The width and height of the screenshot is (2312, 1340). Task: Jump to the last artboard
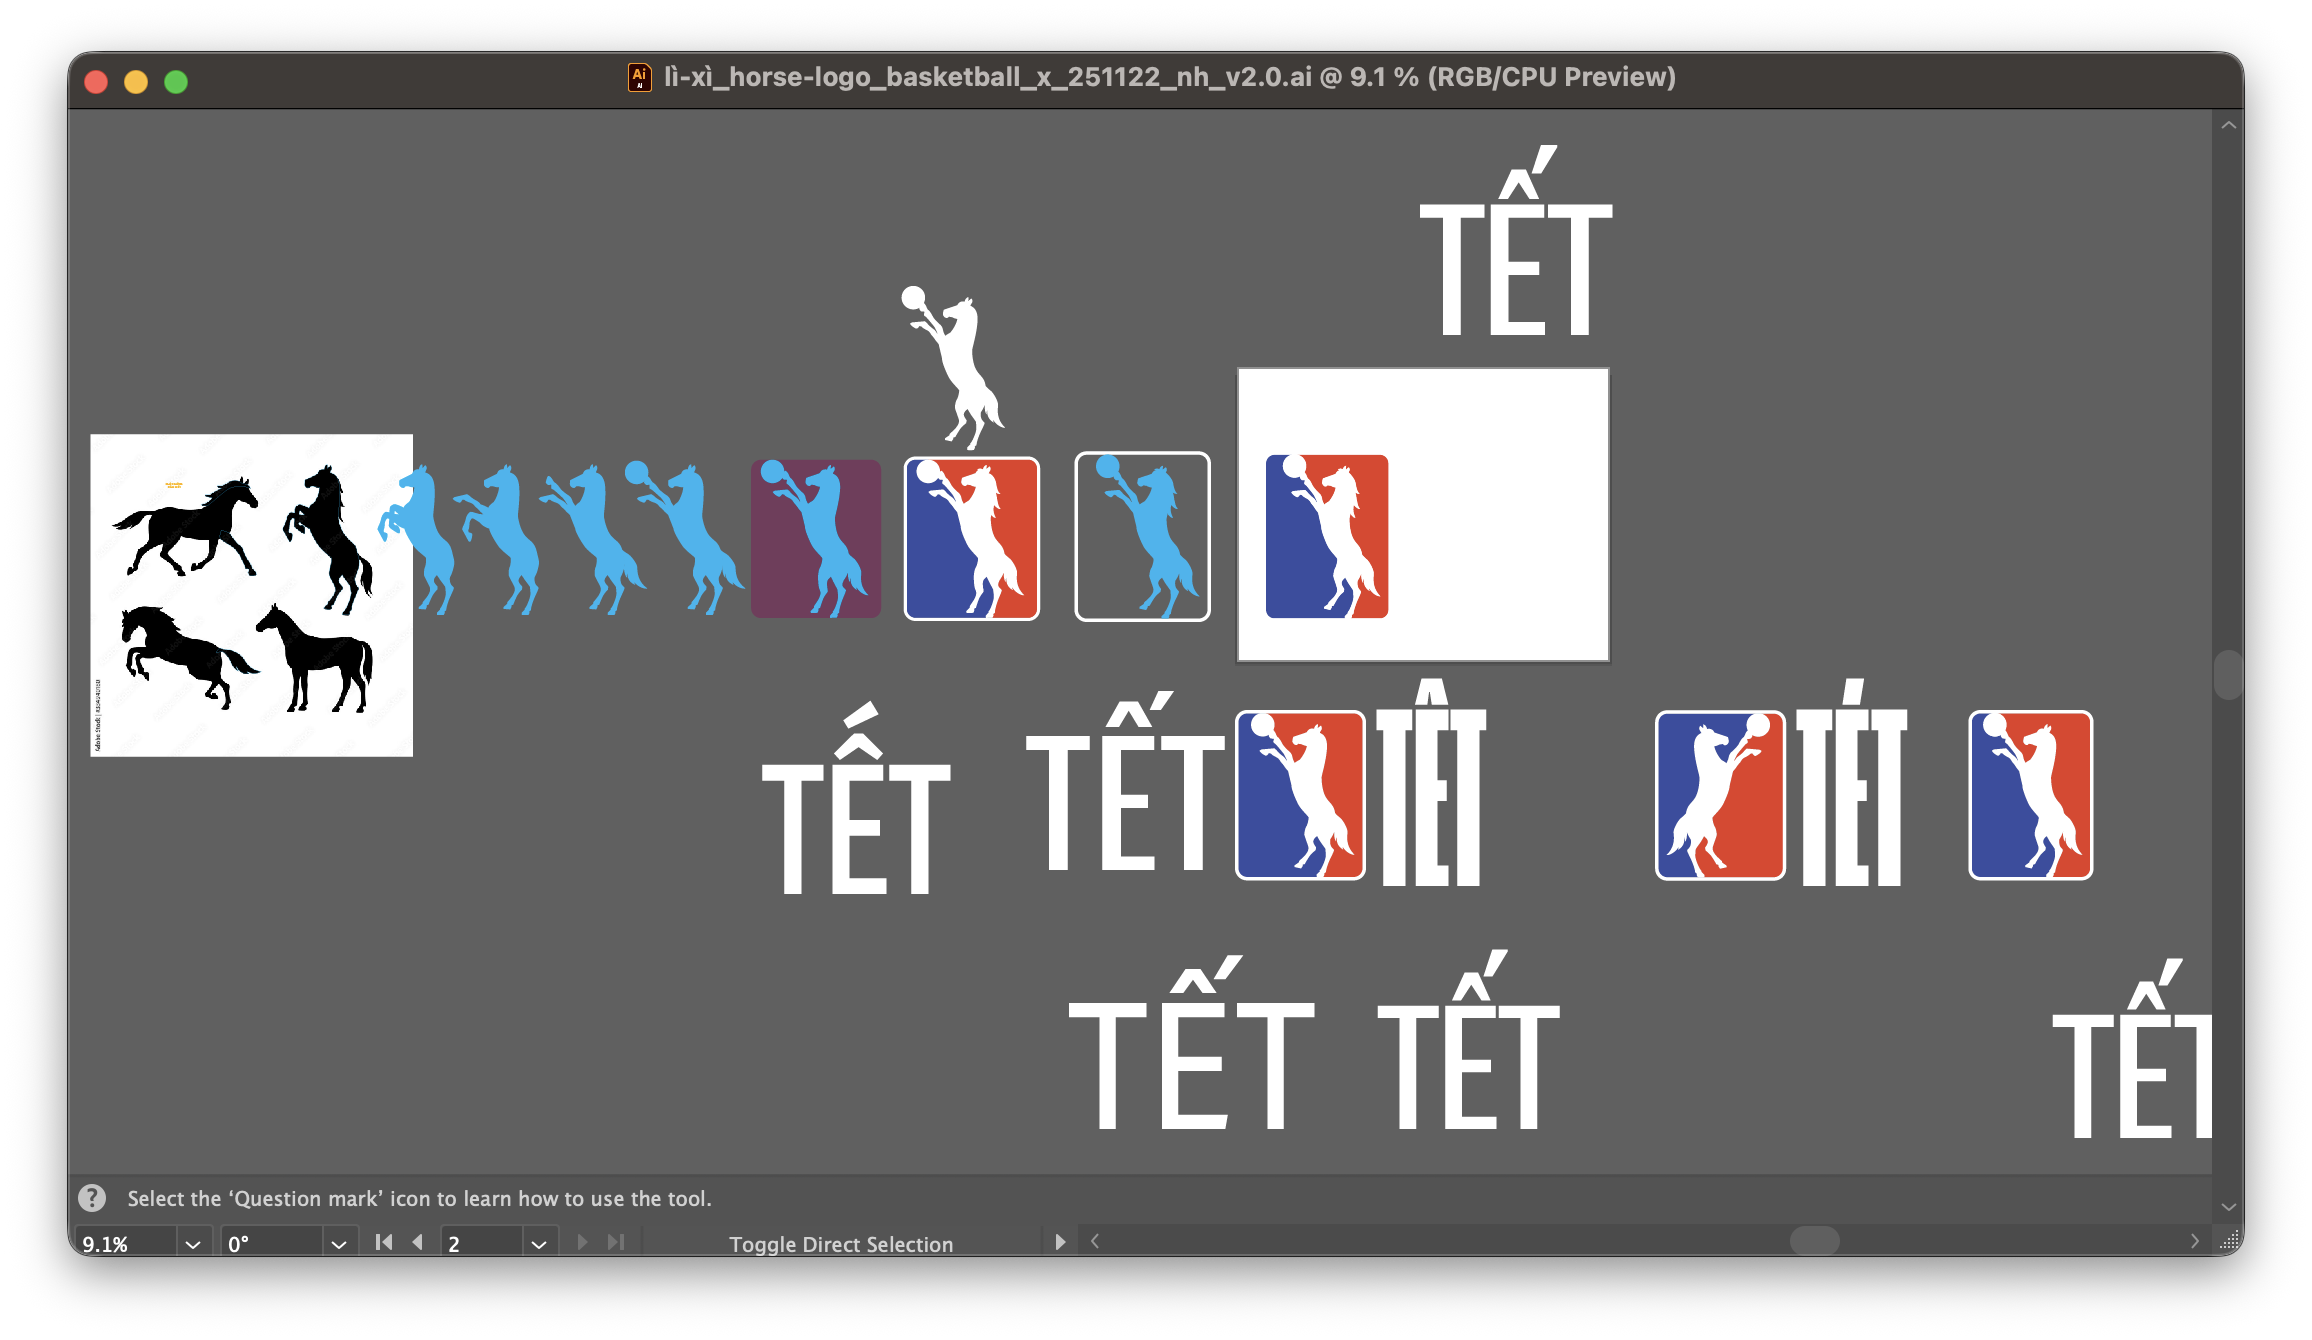click(616, 1242)
